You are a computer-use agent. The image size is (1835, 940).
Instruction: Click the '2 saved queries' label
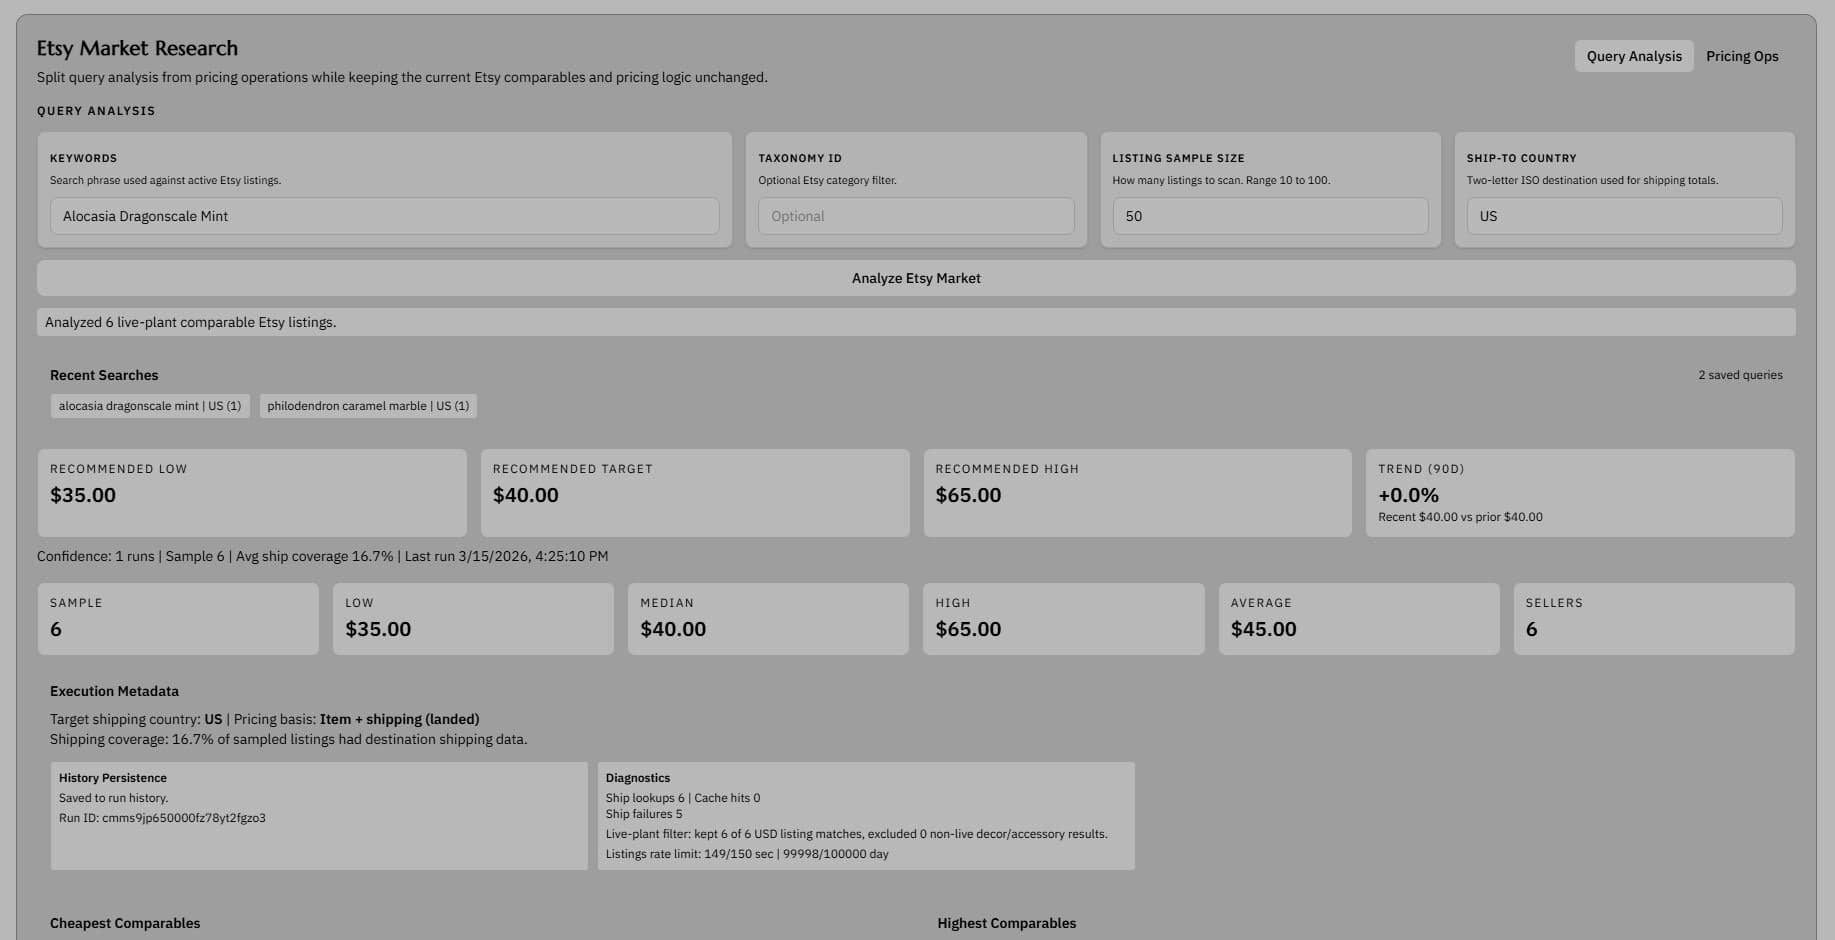tap(1740, 375)
